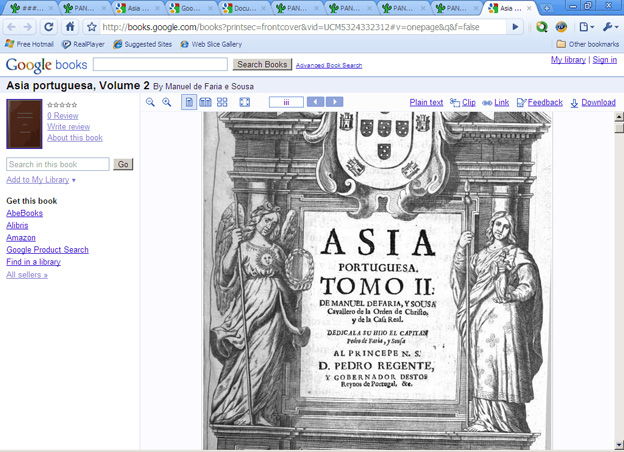This screenshot has width=624, height=452.
Task: Switch to single page view
Action: click(189, 102)
